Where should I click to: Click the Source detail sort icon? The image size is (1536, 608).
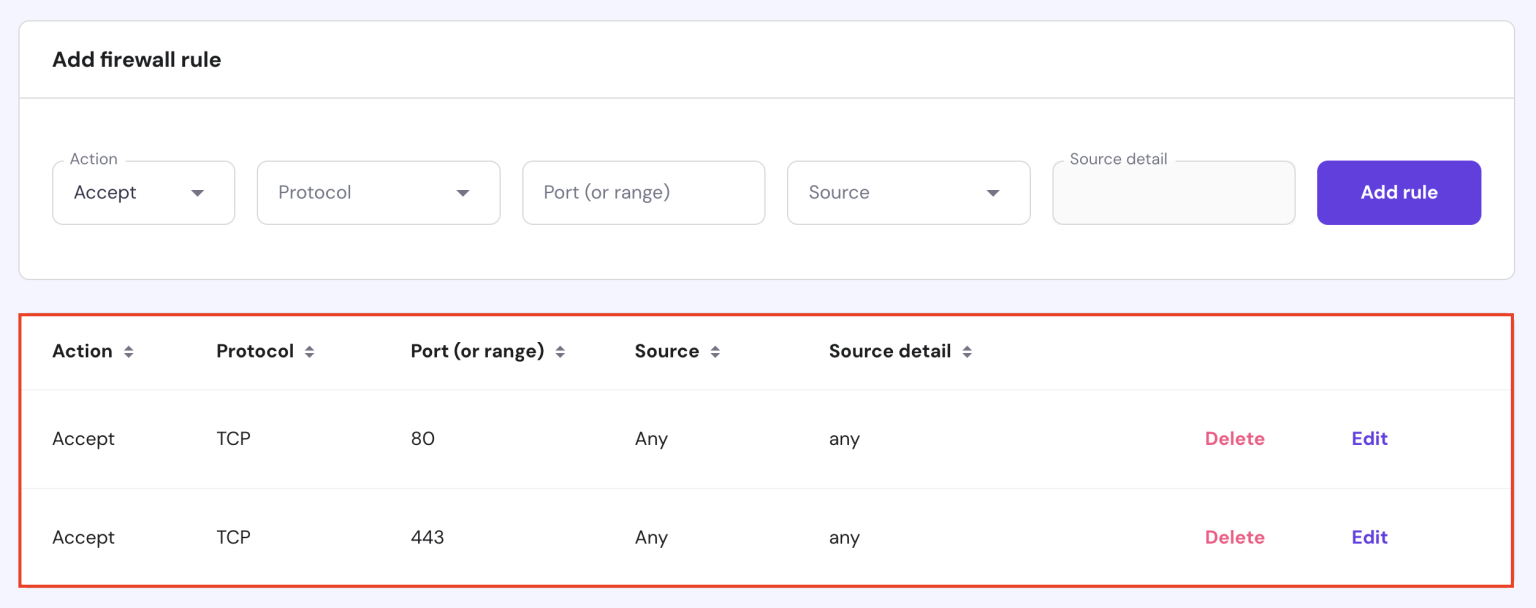[x=966, y=351]
